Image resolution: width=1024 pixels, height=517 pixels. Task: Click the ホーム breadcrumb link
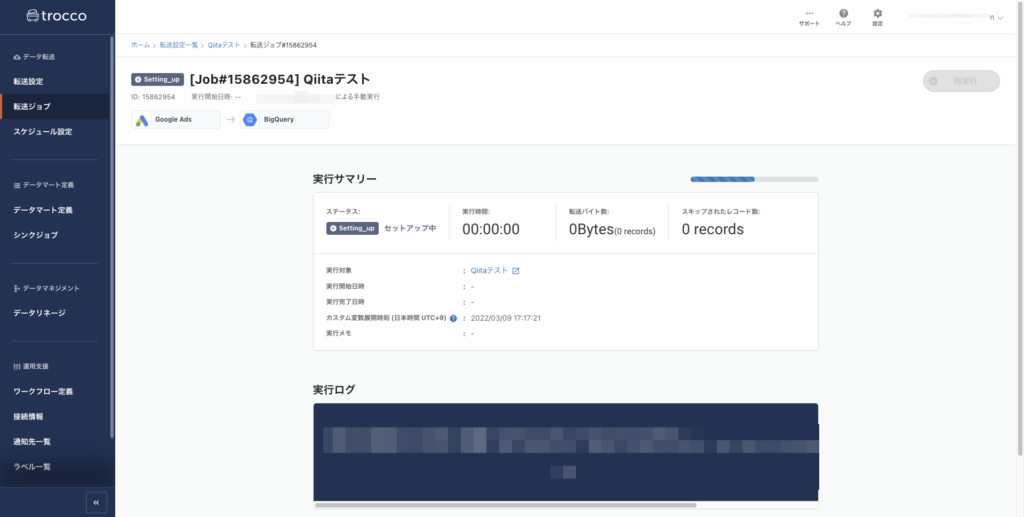(140, 45)
